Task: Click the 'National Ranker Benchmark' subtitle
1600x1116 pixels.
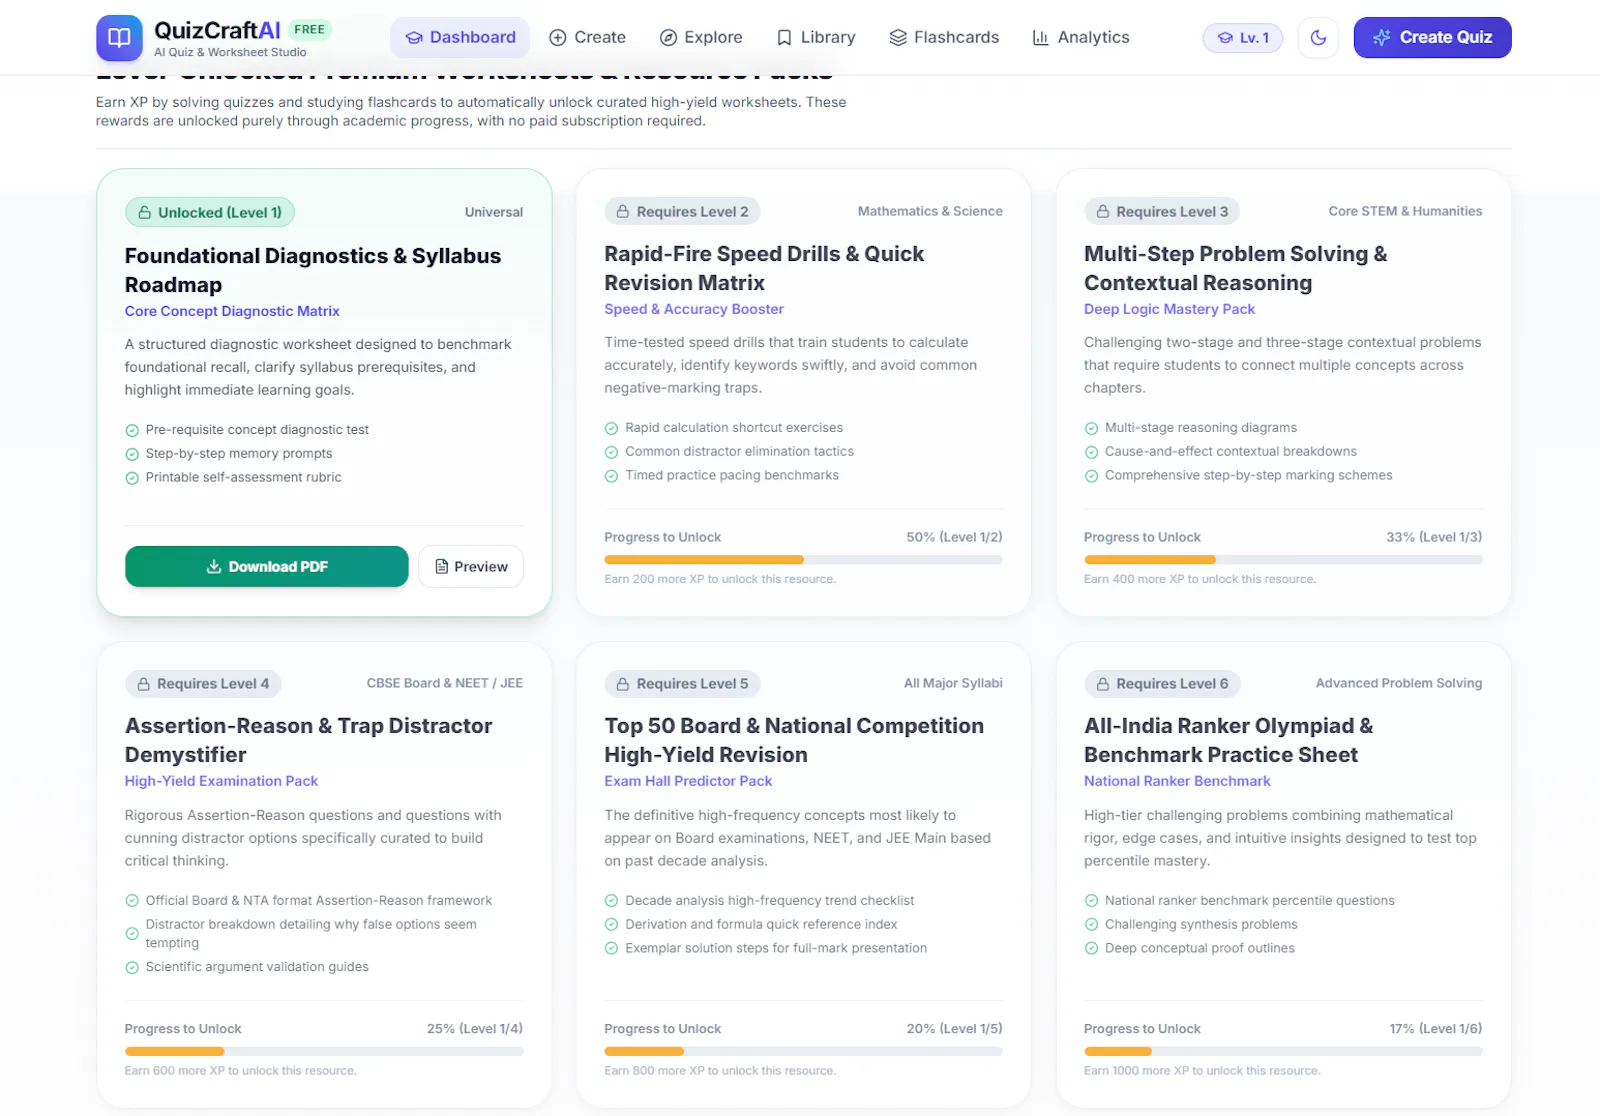Action: (x=1177, y=781)
